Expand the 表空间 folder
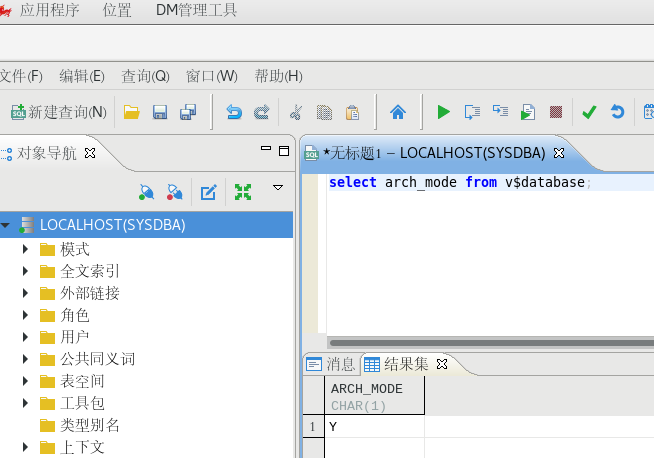Viewport: 654px width, 458px height. tap(25, 381)
